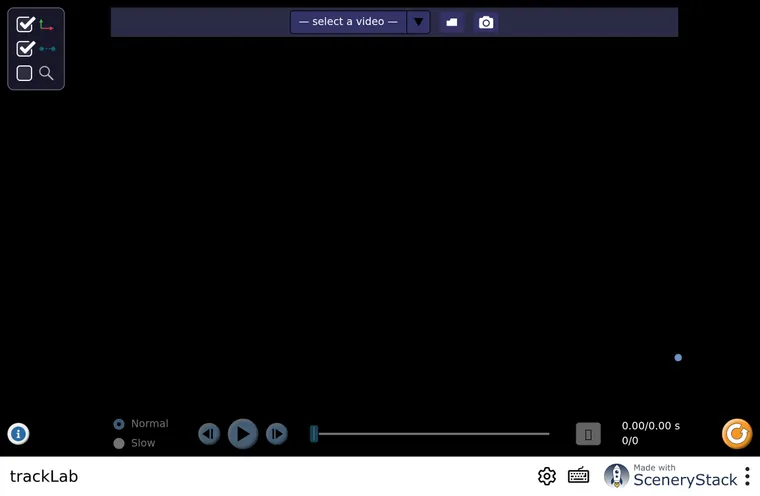This screenshot has width=760, height=496.
Task: Click the timeline slider thumb
Action: pos(314,433)
